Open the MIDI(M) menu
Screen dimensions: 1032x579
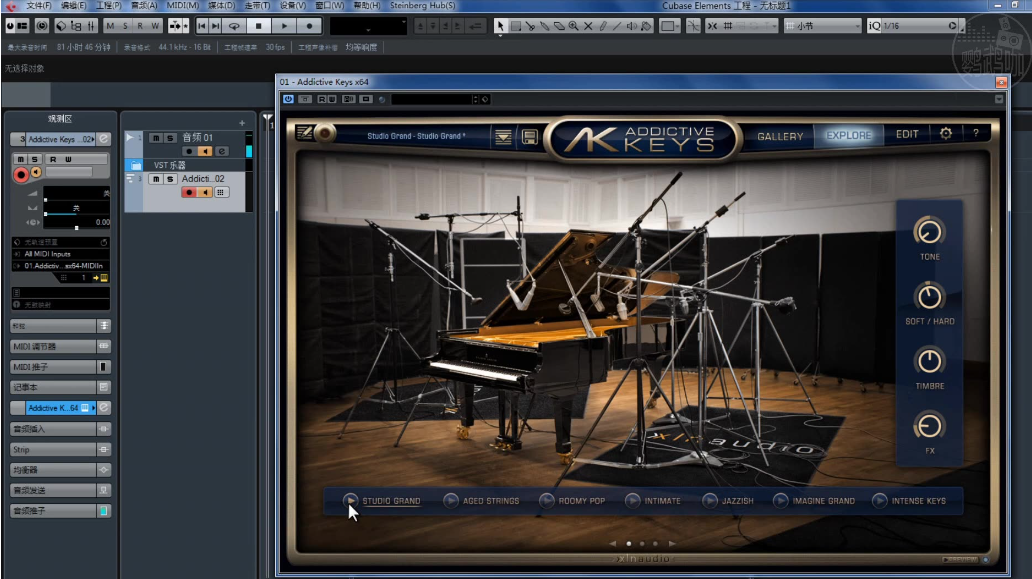(182, 5)
